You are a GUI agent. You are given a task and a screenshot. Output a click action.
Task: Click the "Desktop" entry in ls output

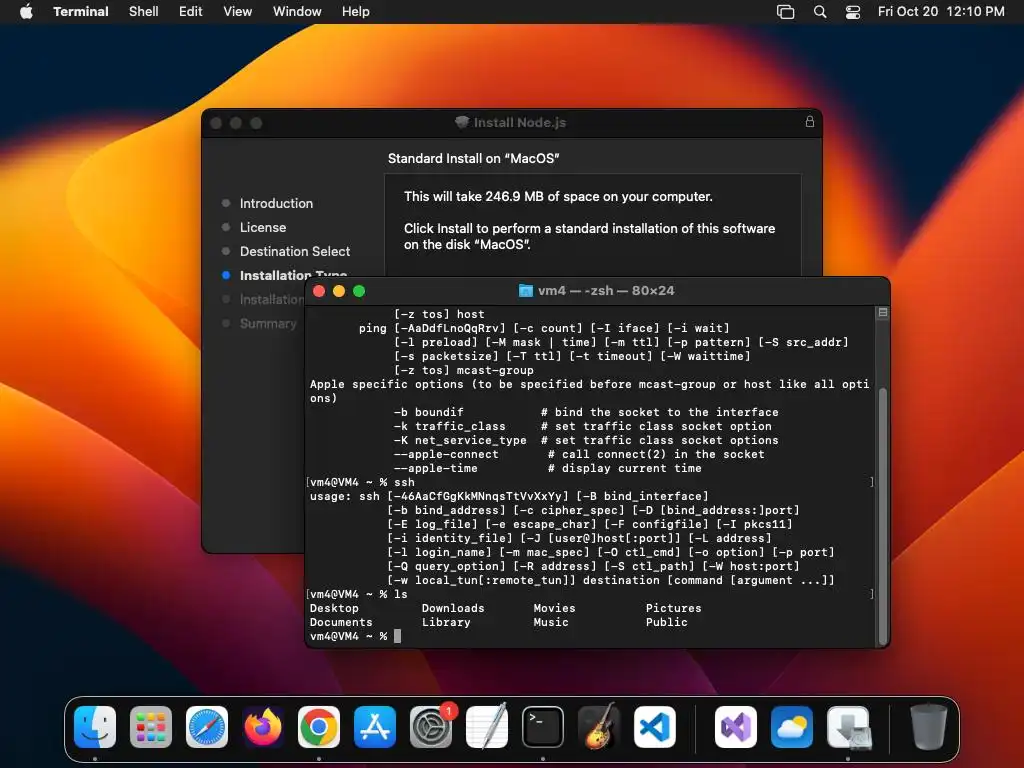(334, 608)
